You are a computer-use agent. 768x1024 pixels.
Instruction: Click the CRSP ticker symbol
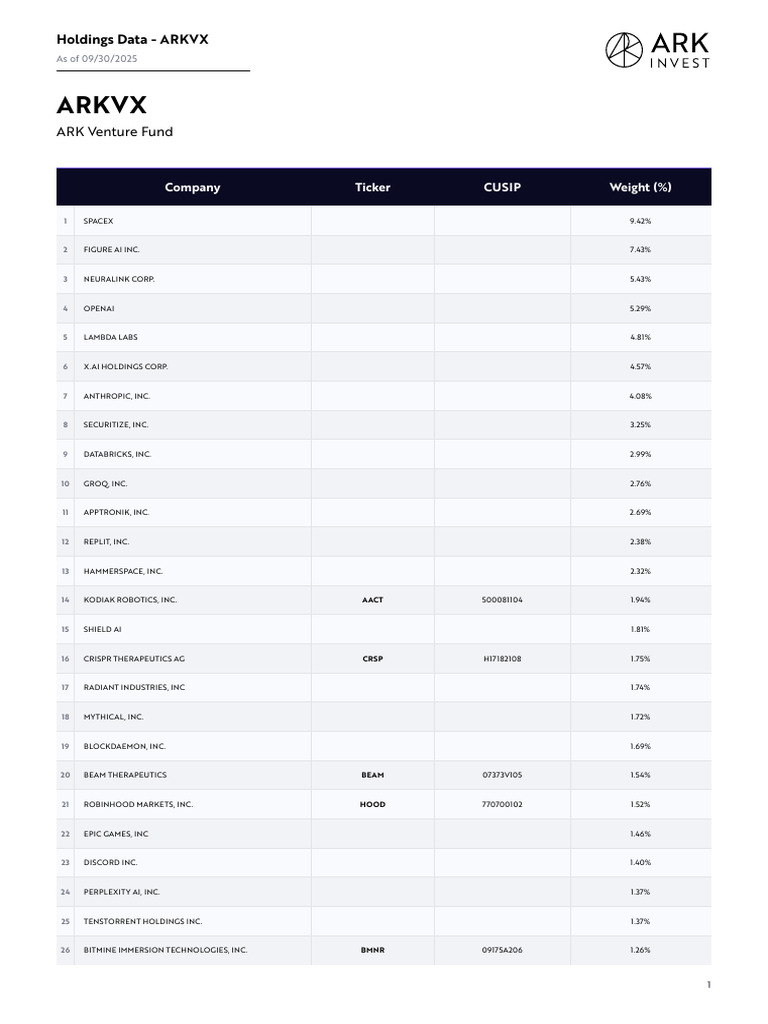(x=372, y=658)
